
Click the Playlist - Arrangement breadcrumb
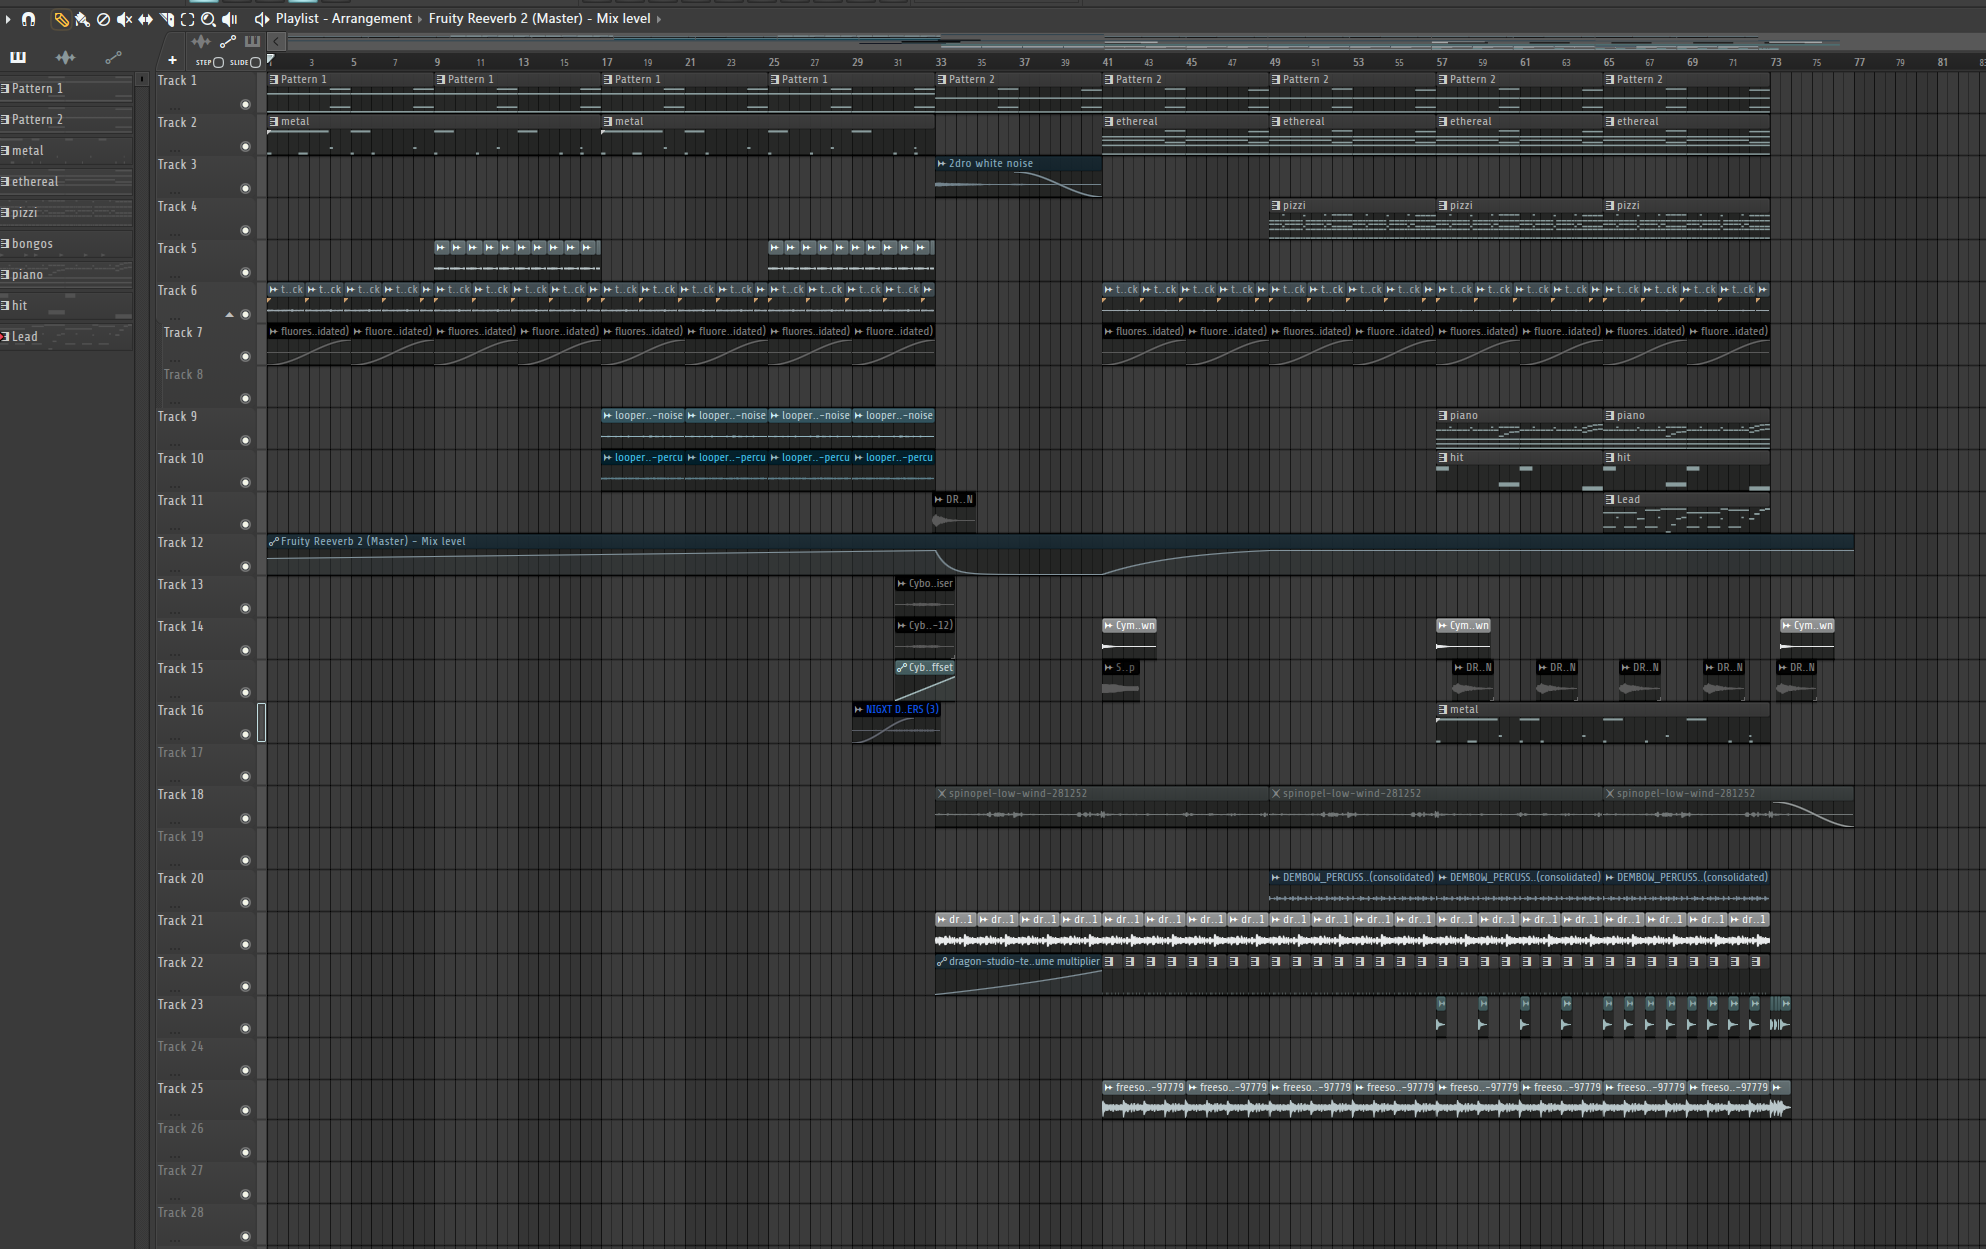tap(343, 19)
